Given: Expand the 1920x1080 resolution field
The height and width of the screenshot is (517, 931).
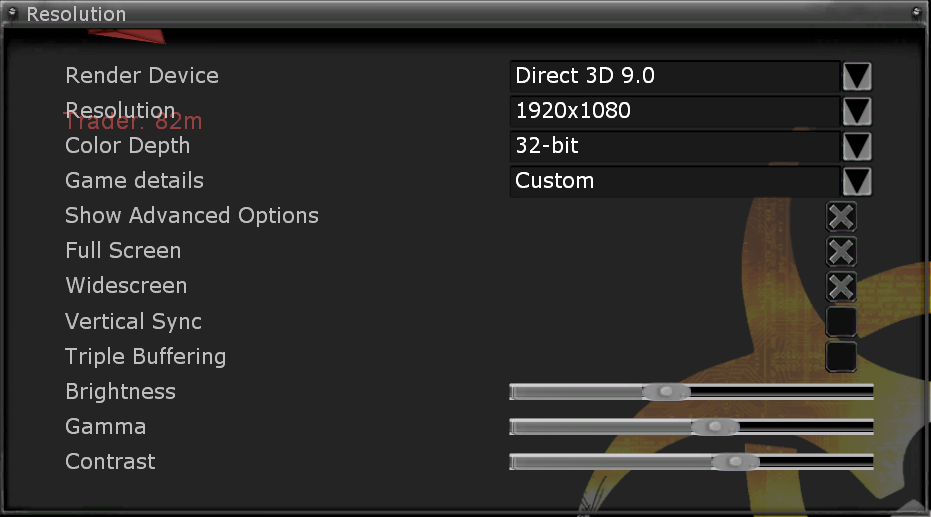Looking at the screenshot, I should coord(674,111).
